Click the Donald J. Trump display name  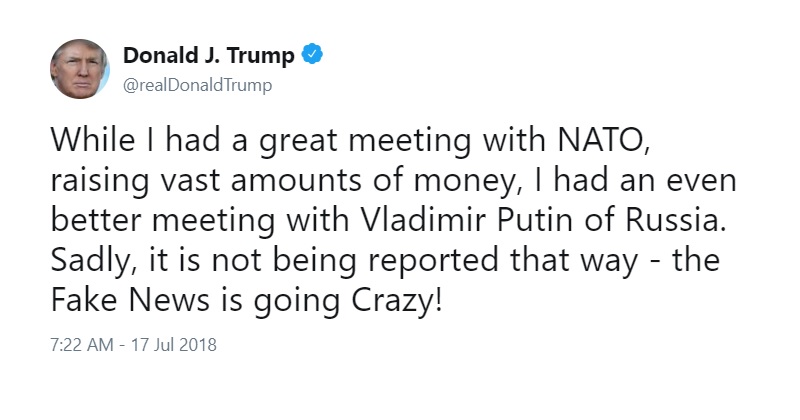(x=209, y=55)
